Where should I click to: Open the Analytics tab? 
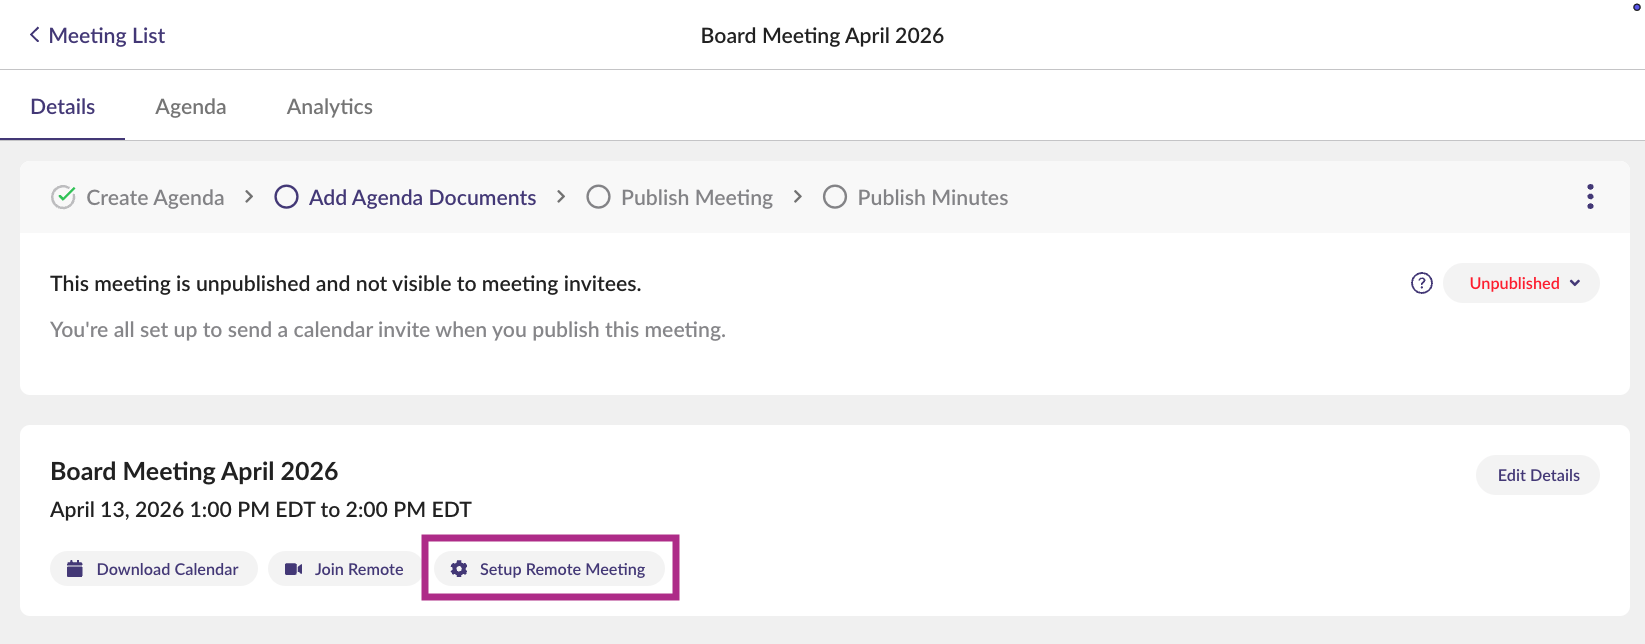329,107
